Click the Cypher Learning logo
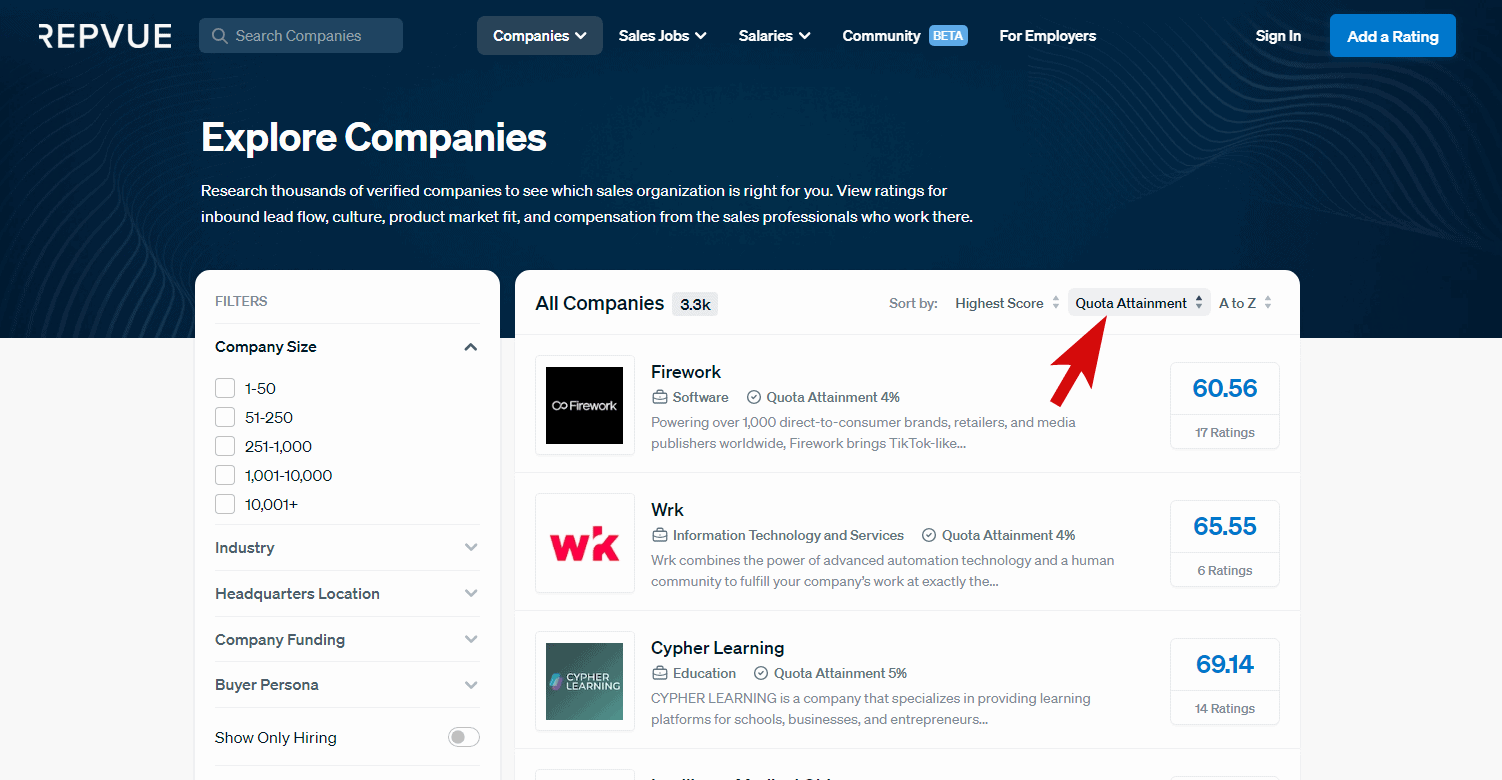The height and width of the screenshot is (780, 1502). click(x=585, y=681)
